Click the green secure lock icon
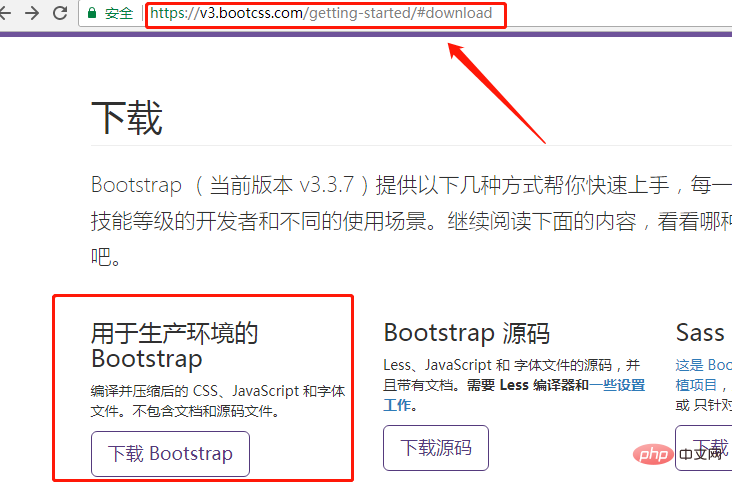732x487 pixels. (x=92, y=14)
